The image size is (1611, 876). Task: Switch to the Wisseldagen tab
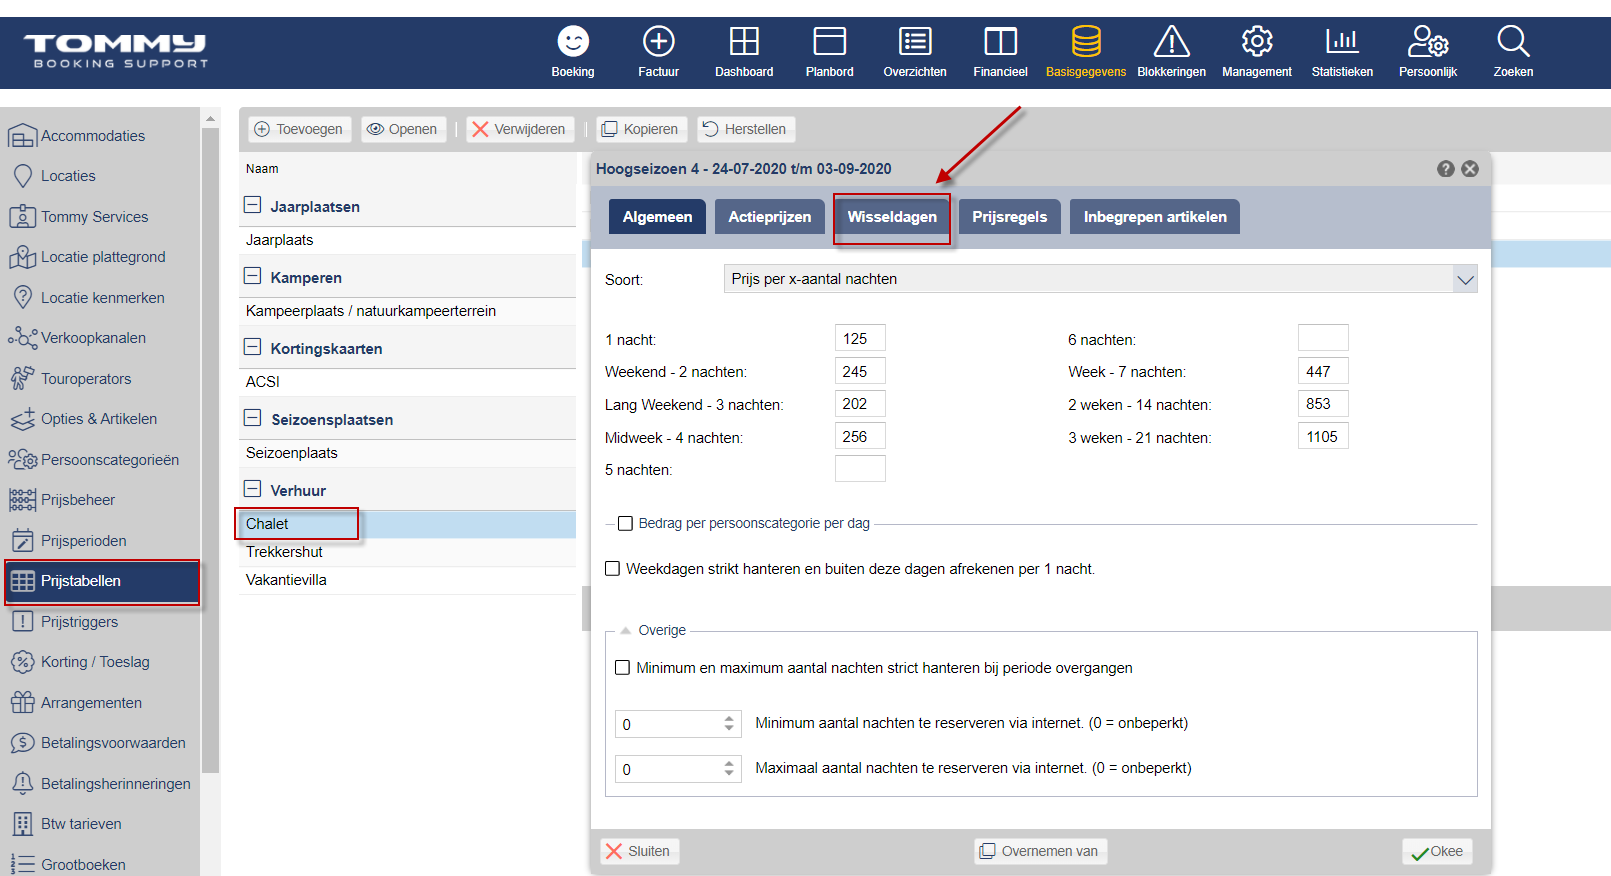click(x=892, y=217)
